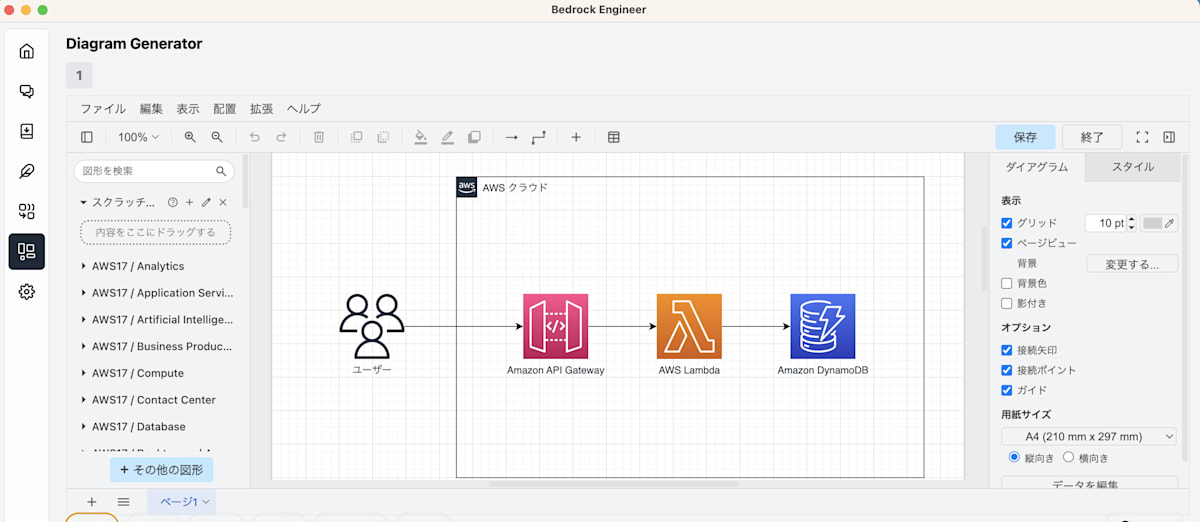The height and width of the screenshot is (522, 1200).
Task: Click the insert table icon
Action: [614, 137]
